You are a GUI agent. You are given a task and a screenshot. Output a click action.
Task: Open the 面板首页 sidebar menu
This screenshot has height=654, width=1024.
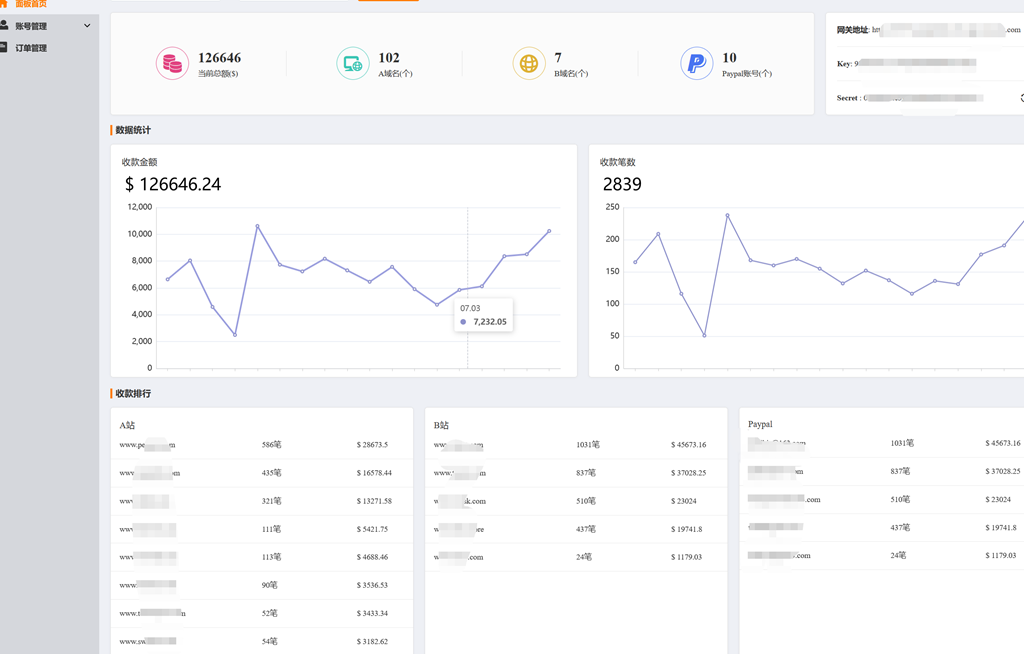(x=30, y=4)
